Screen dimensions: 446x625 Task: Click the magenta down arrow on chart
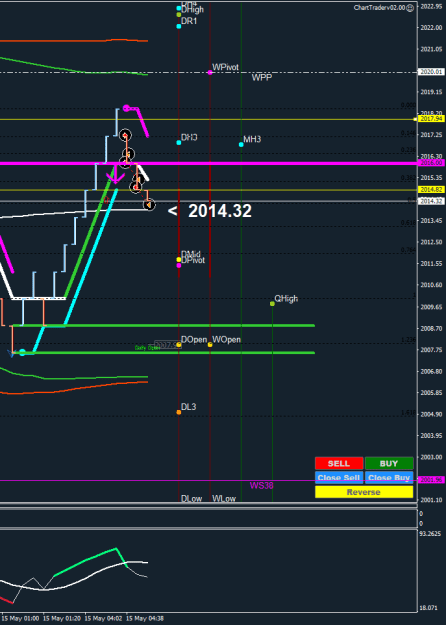coord(115,175)
